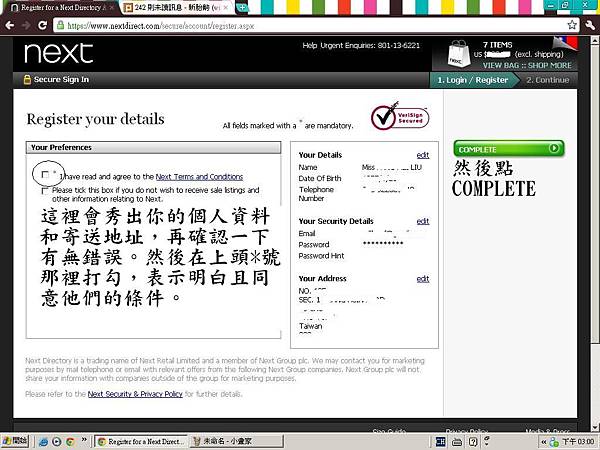
Task: Switch to the Register for a Next Directory tab
Action: click(61, 7)
